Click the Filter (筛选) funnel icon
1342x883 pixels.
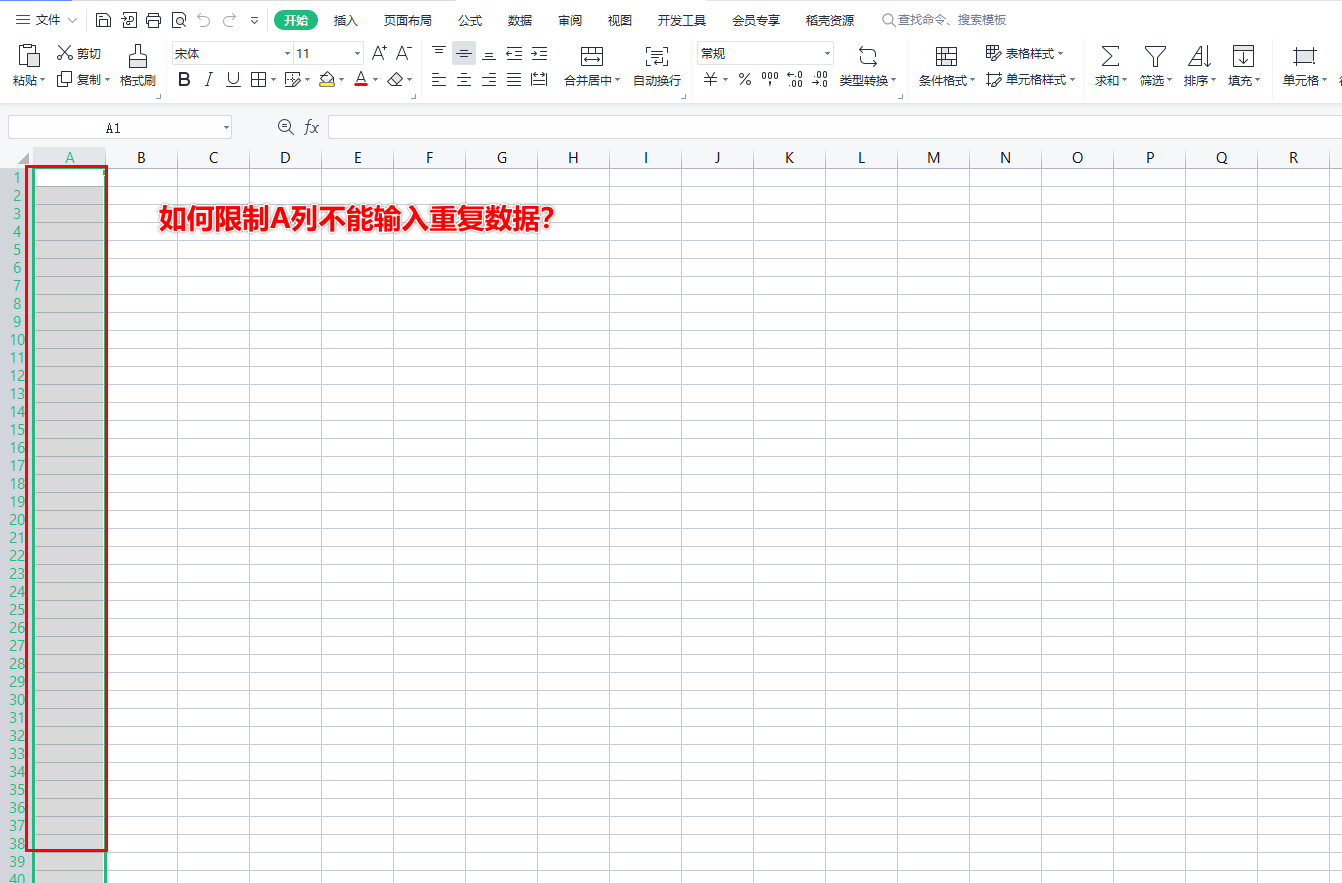[1155, 56]
